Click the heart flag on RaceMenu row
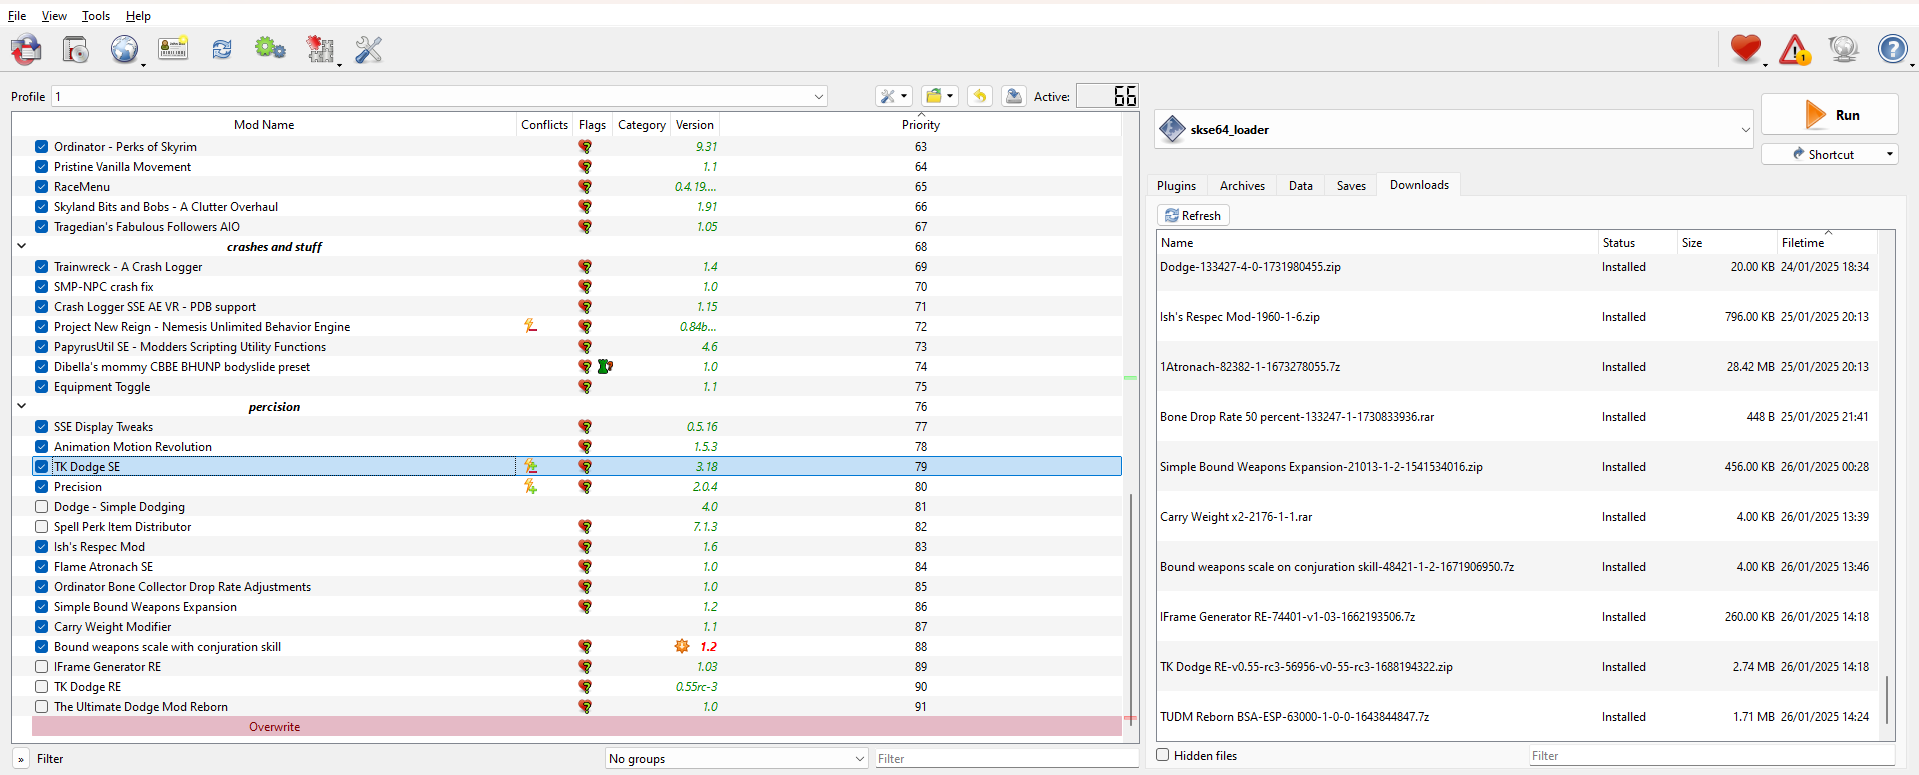 [585, 186]
